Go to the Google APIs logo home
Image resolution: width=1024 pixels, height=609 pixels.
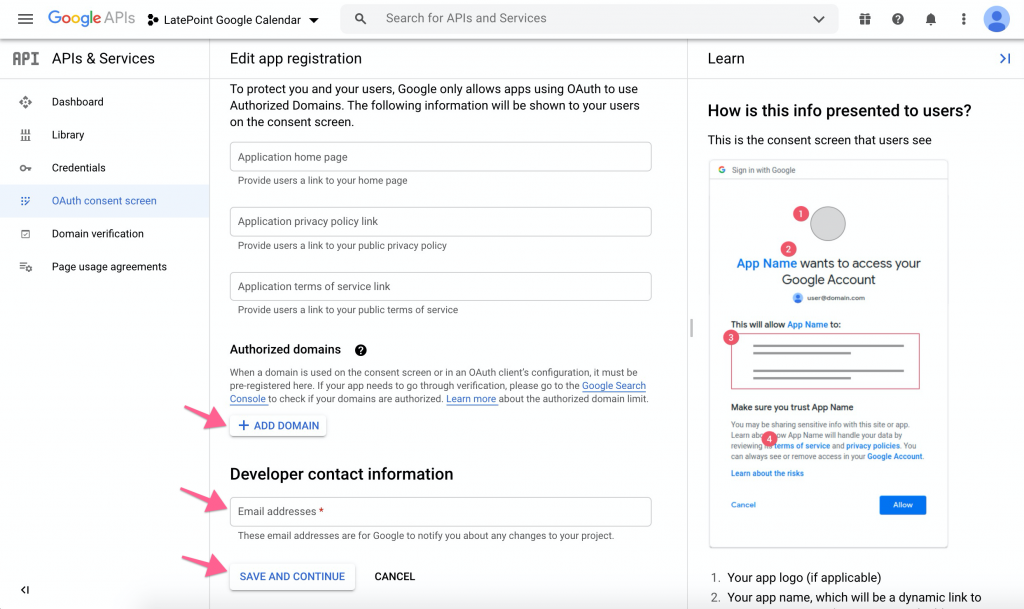click(x=91, y=18)
